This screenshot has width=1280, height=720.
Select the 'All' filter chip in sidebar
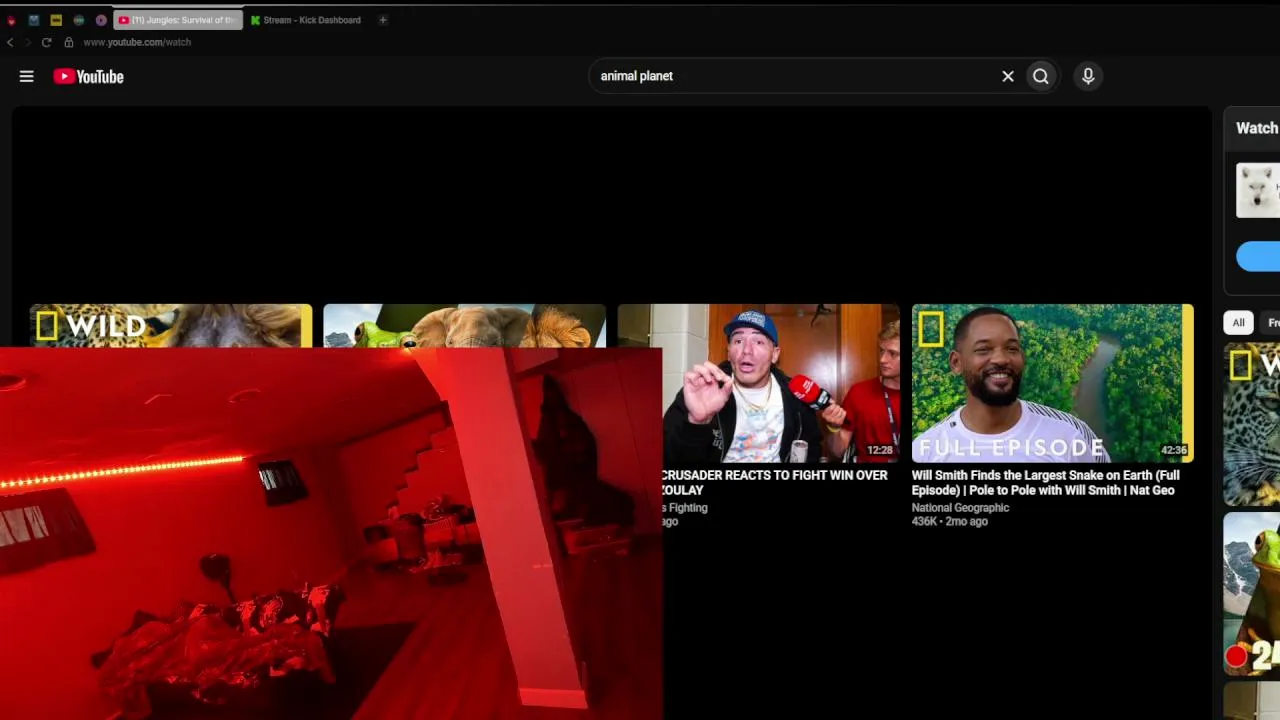pyautogui.click(x=1238, y=322)
